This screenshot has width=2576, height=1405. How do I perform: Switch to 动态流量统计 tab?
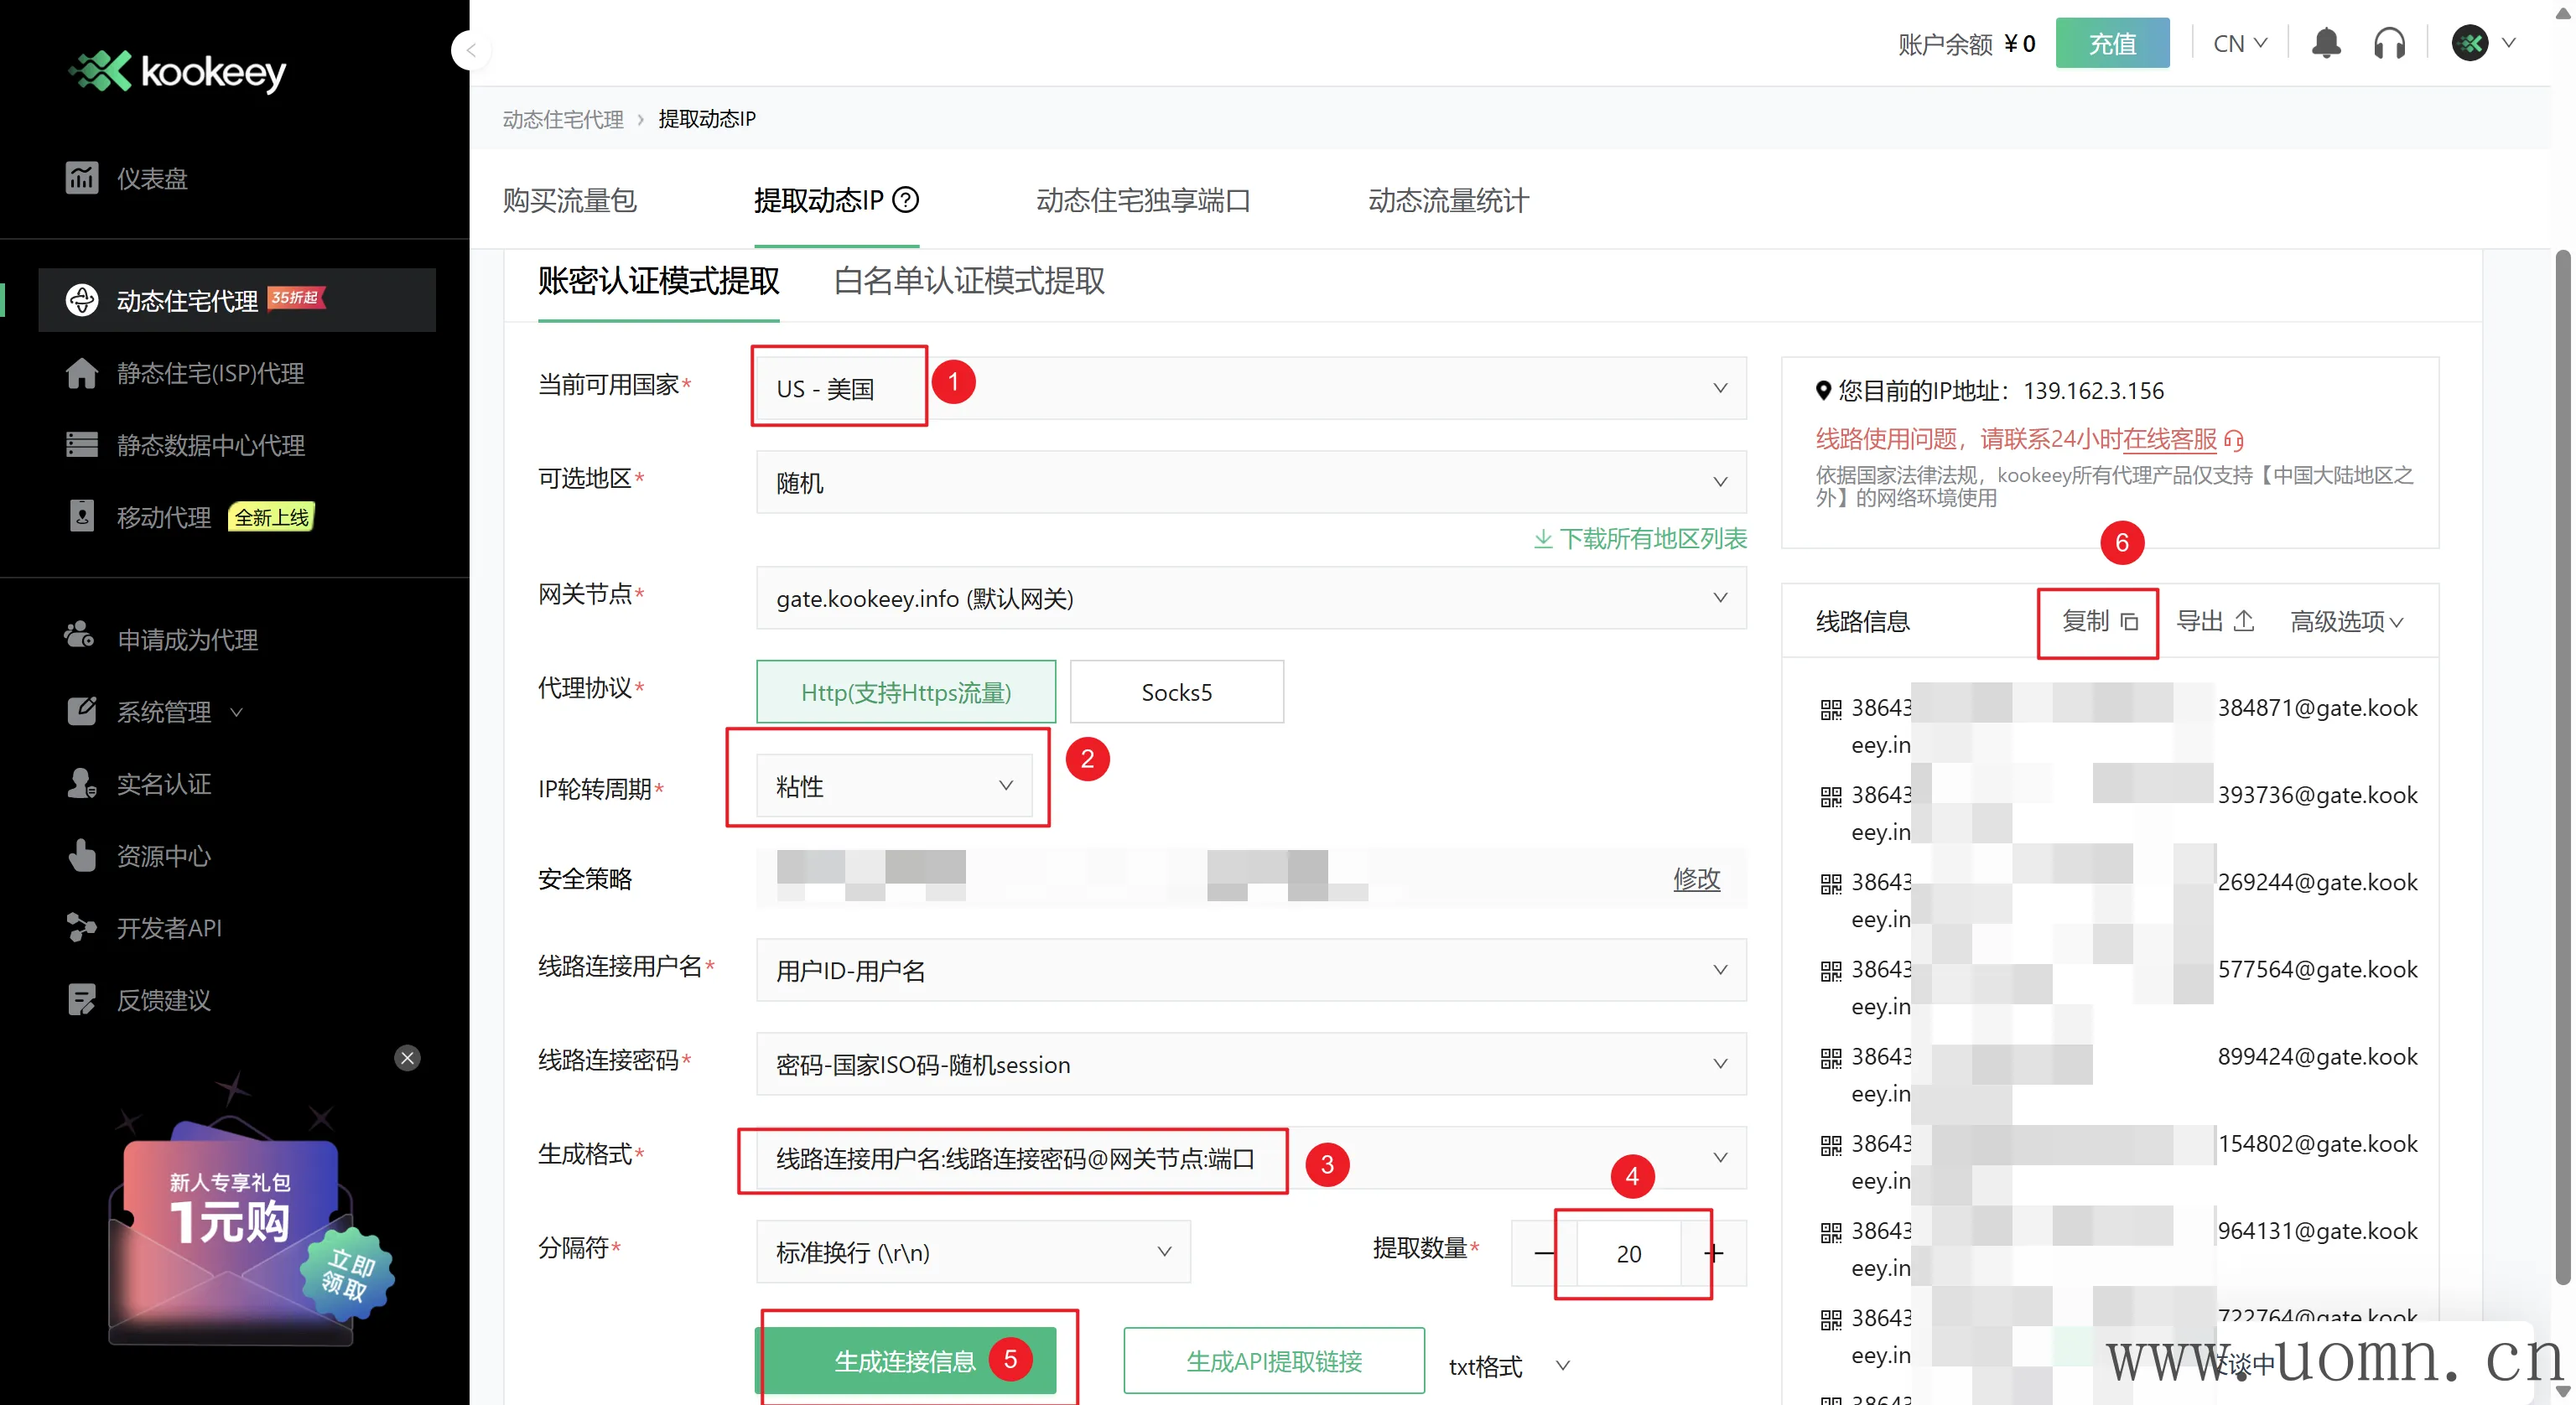click(x=1447, y=200)
